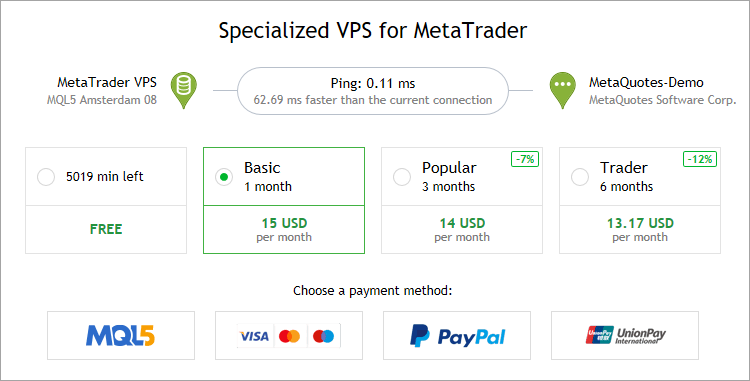
Task: Click the Ping 0.11 ms info bubble
Action: pyautogui.click(x=373, y=91)
